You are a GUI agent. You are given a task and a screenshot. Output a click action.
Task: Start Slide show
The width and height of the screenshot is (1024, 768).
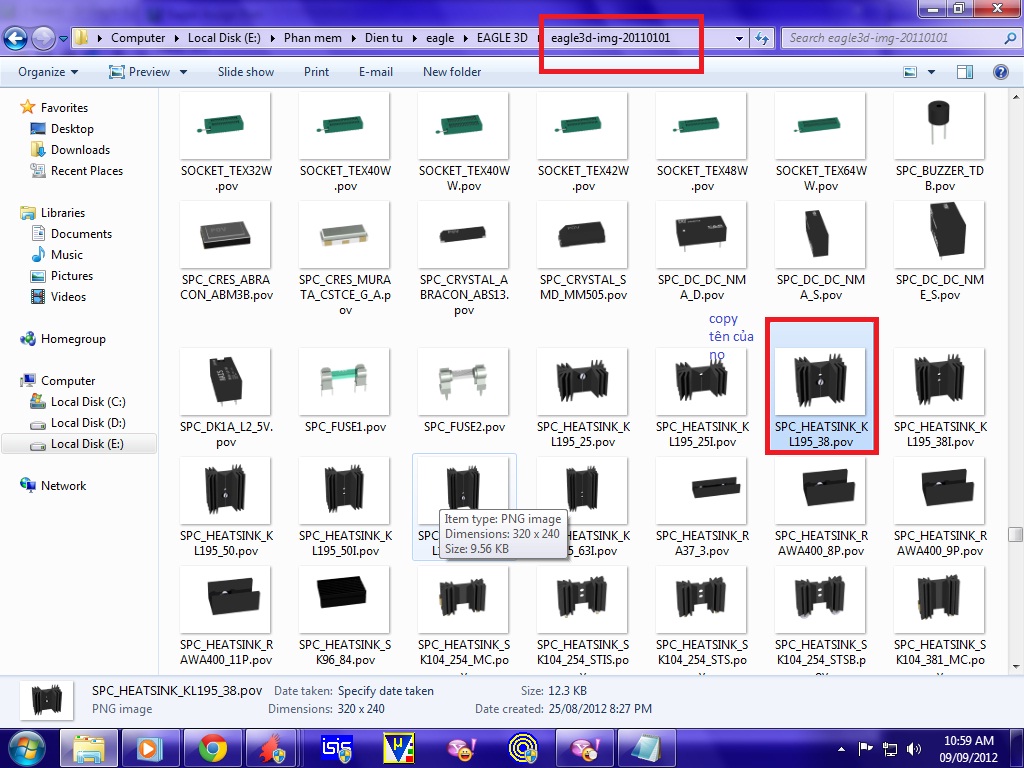click(x=246, y=72)
